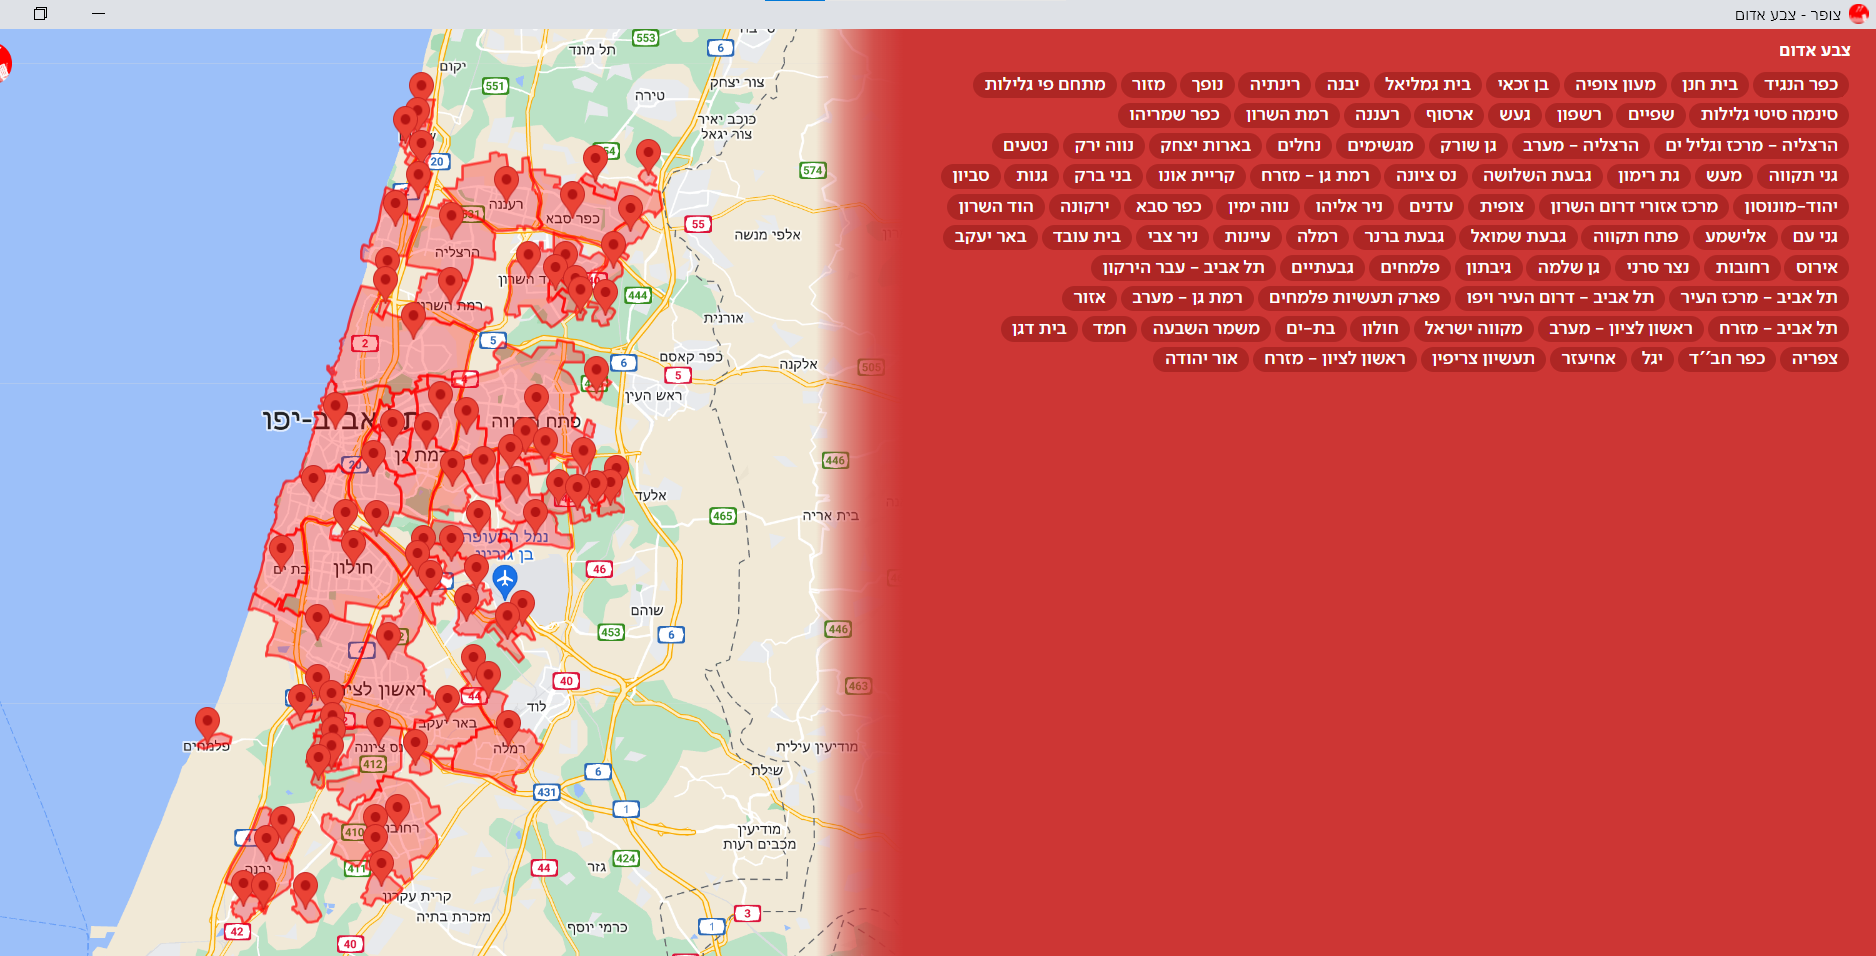Select the גני תקווה tag
This screenshot has height=956, width=1876.
(1803, 176)
